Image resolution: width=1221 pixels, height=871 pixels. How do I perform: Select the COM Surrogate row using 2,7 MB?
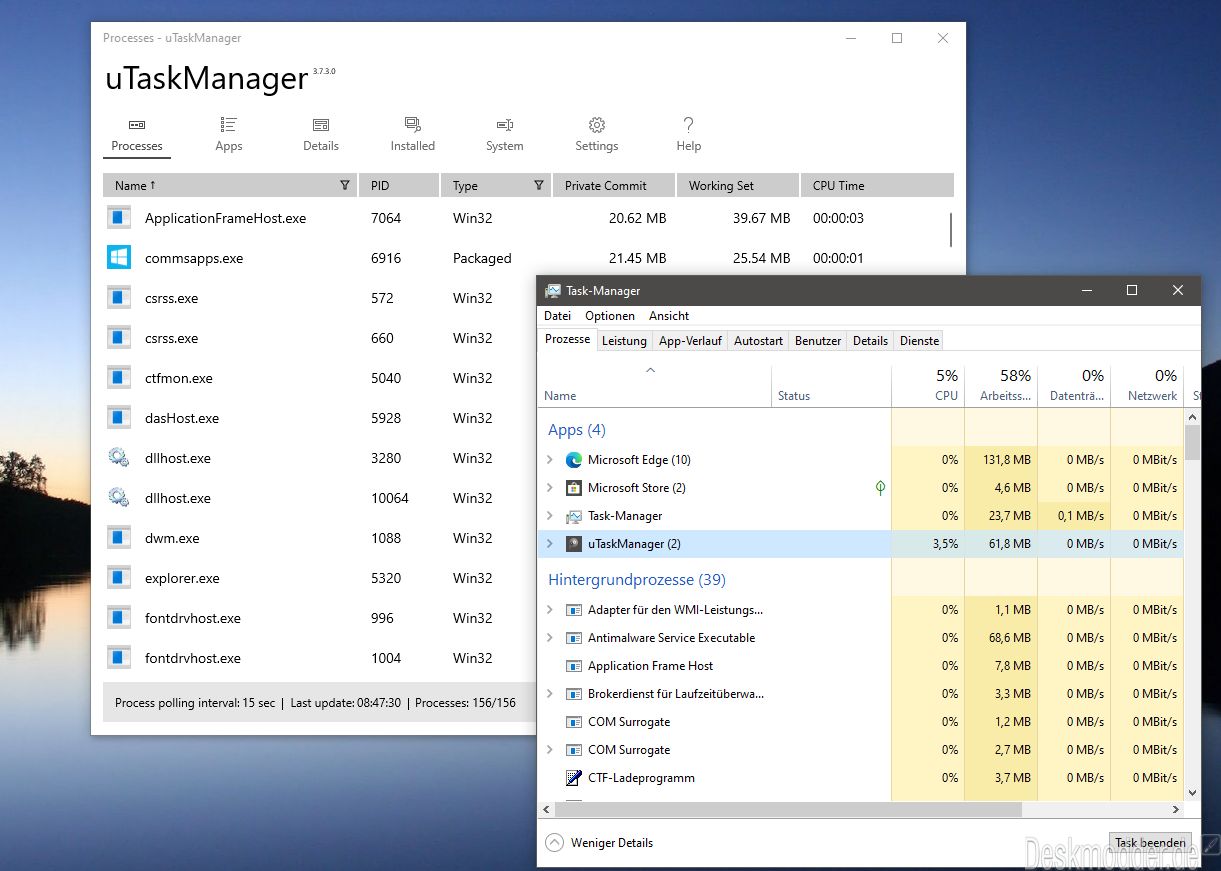[861, 750]
